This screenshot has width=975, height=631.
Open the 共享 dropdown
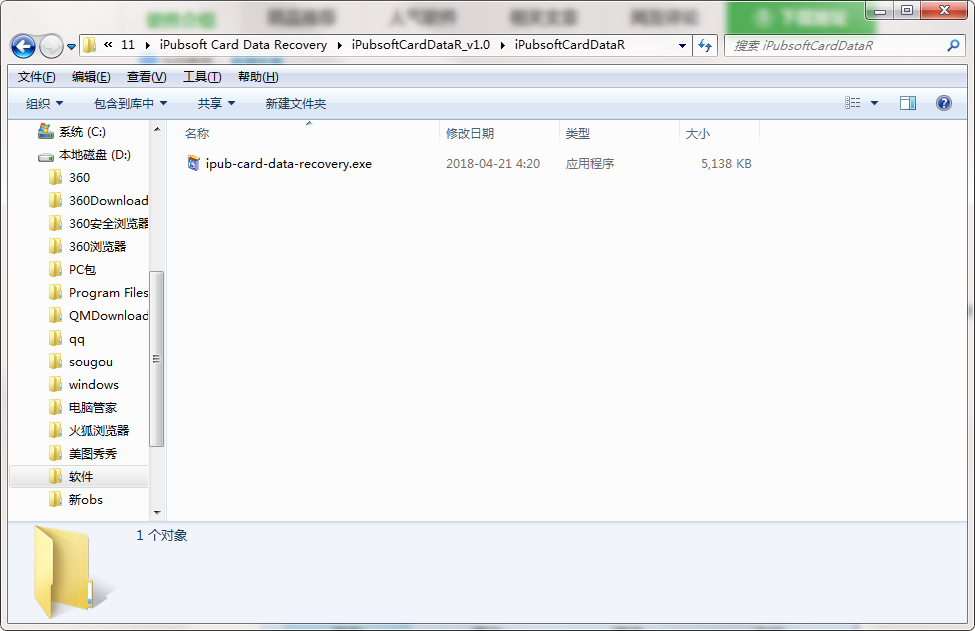coord(216,103)
